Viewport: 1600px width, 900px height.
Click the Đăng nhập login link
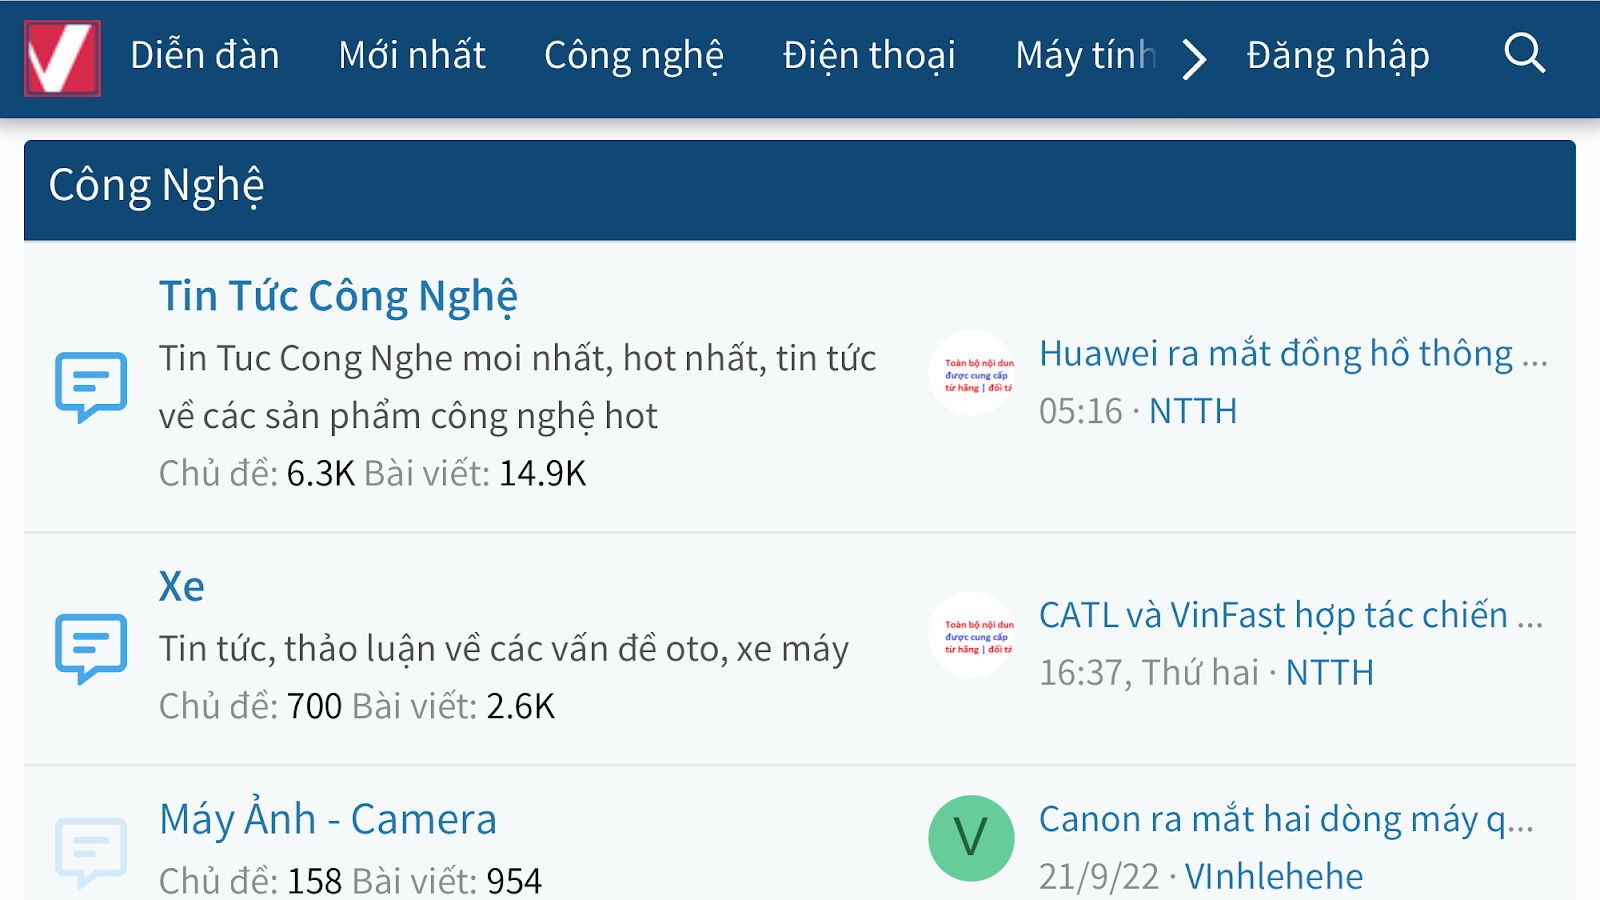click(x=1338, y=56)
